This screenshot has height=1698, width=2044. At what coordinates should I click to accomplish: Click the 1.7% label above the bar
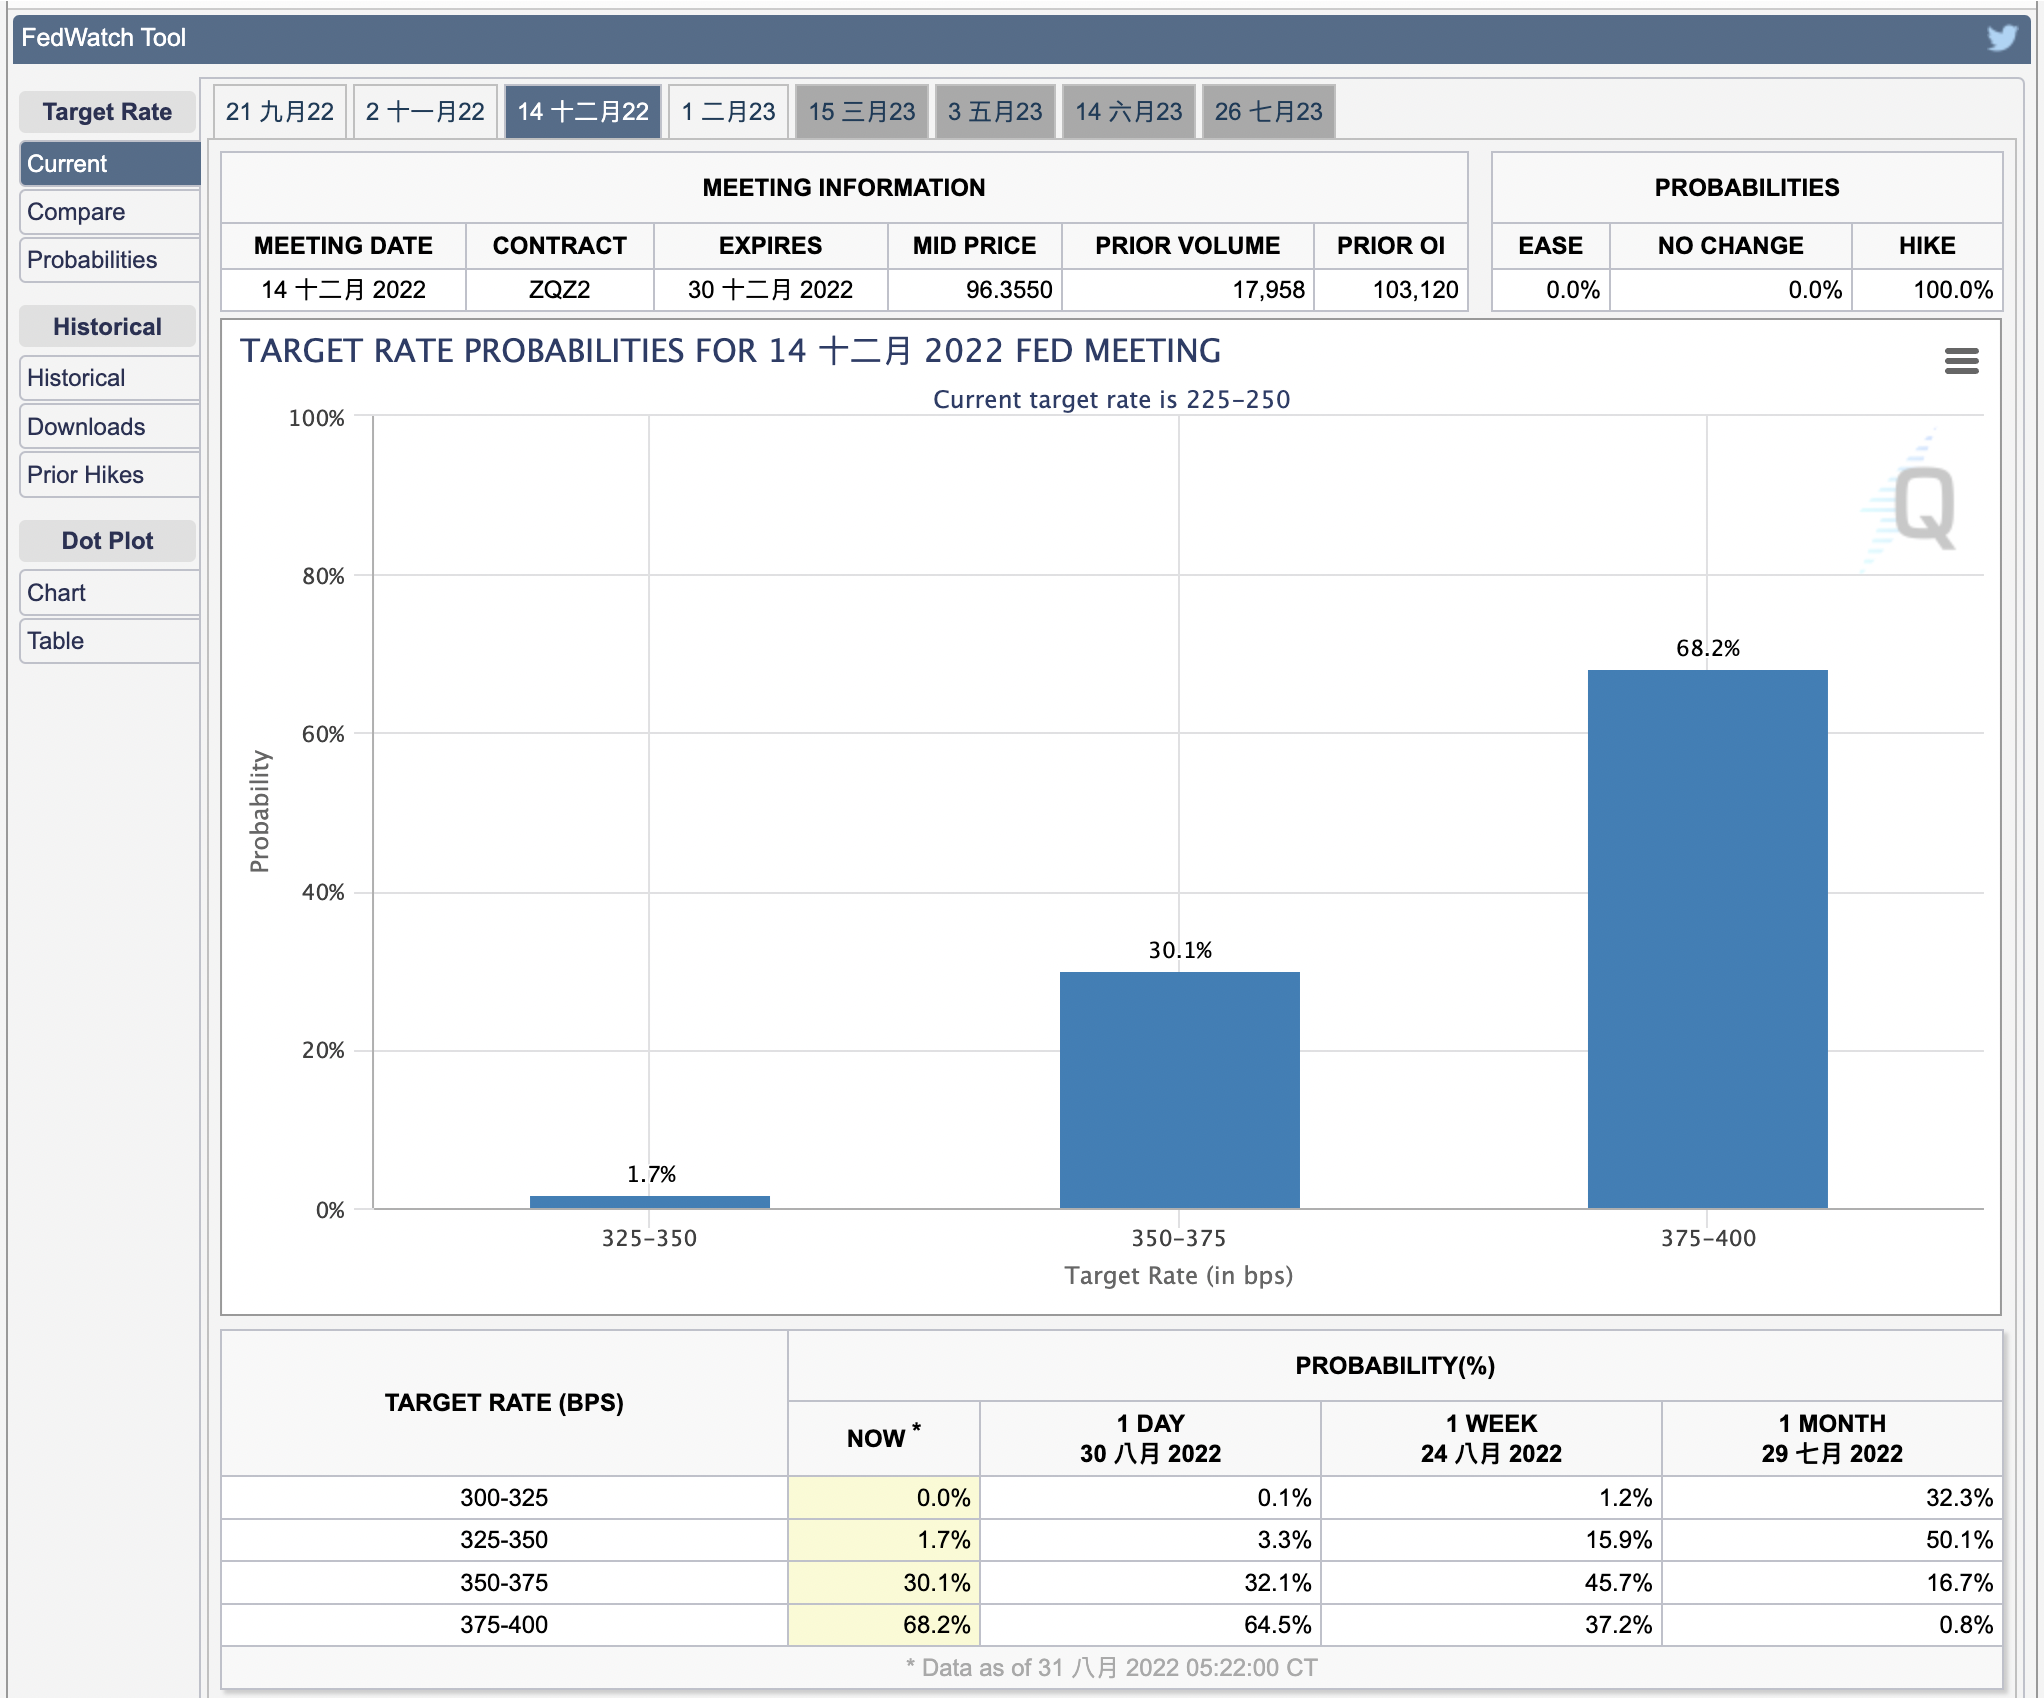(x=651, y=1174)
